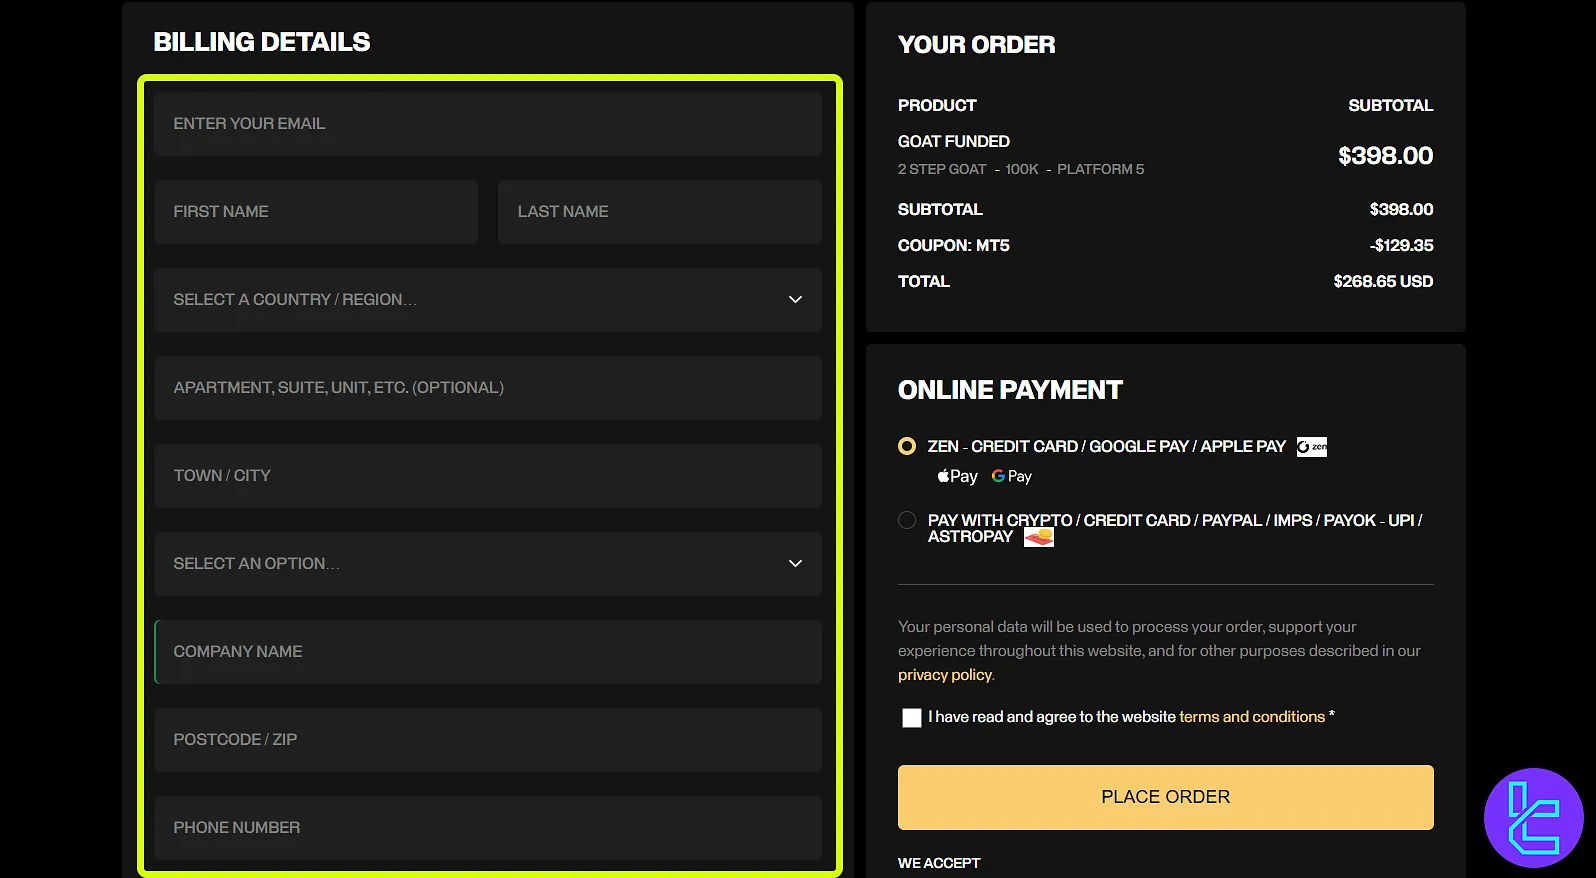Open the Select a Country / Region dropdown
1596x878 pixels.
tap(487, 300)
